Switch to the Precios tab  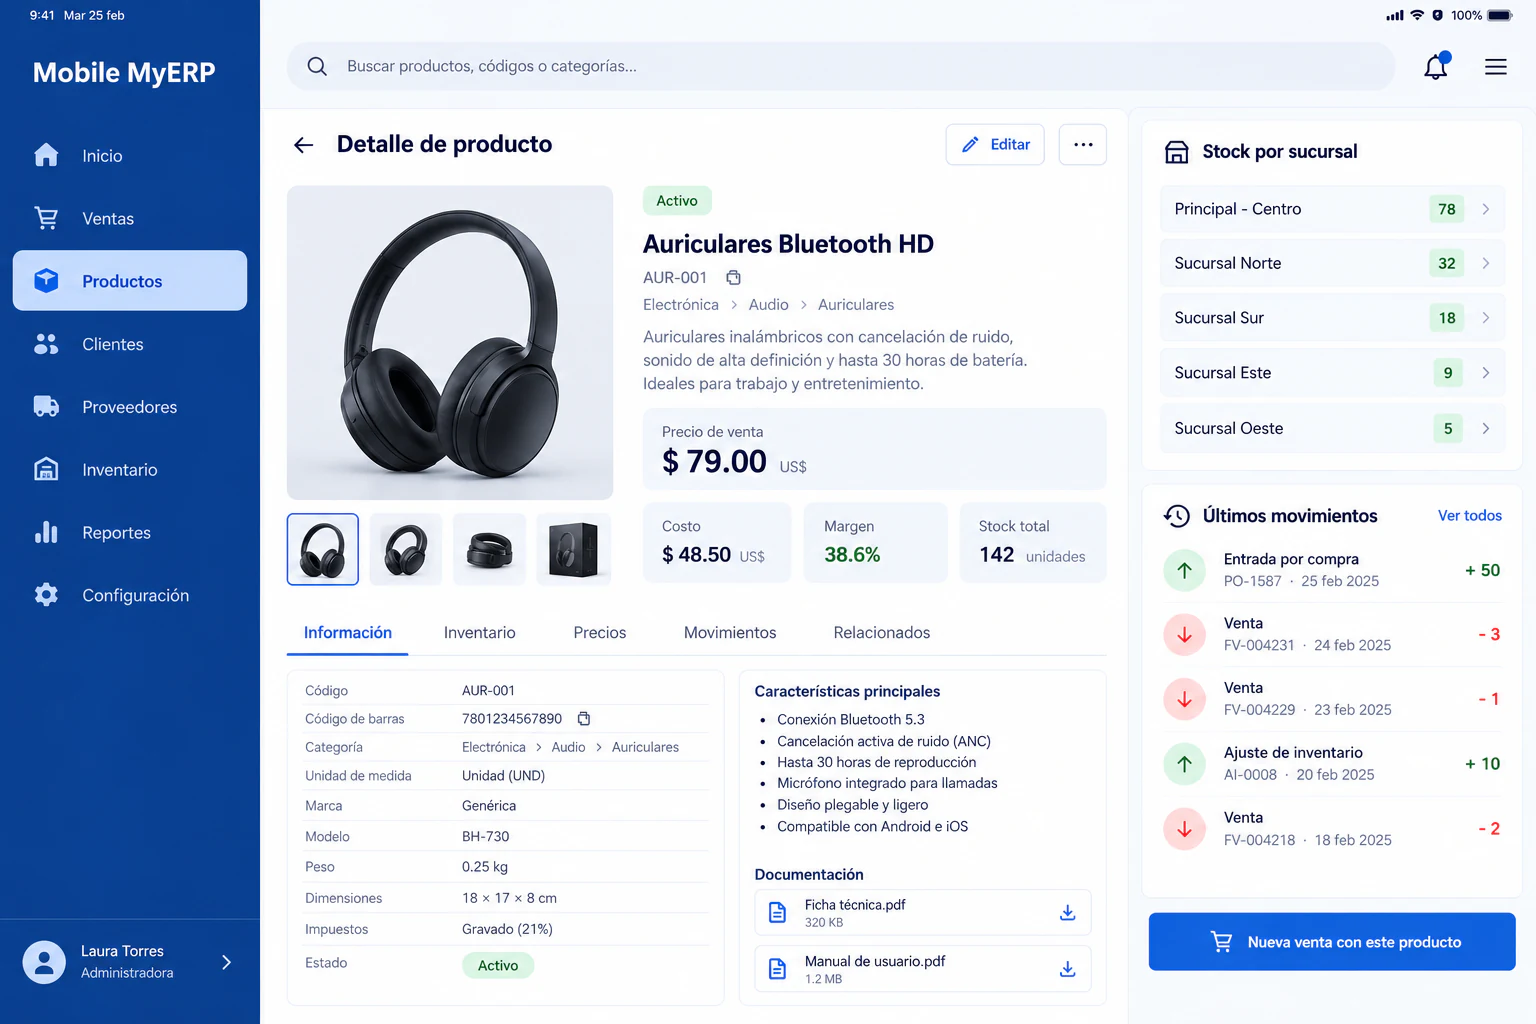[600, 633]
